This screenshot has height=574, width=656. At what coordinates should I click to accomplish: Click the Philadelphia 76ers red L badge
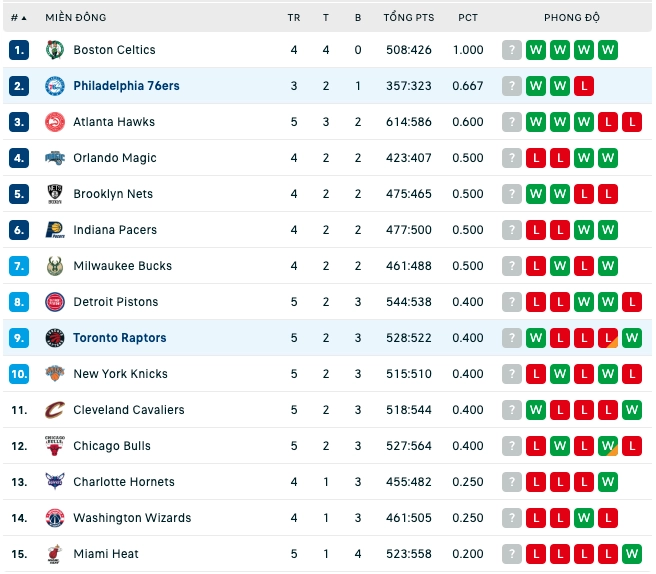(x=584, y=86)
